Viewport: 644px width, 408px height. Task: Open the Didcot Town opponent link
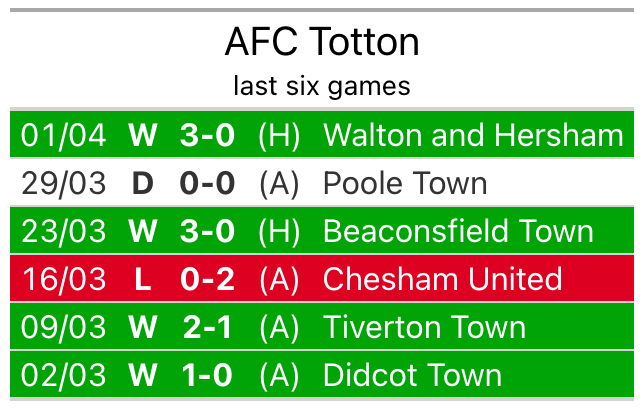pos(412,375)
